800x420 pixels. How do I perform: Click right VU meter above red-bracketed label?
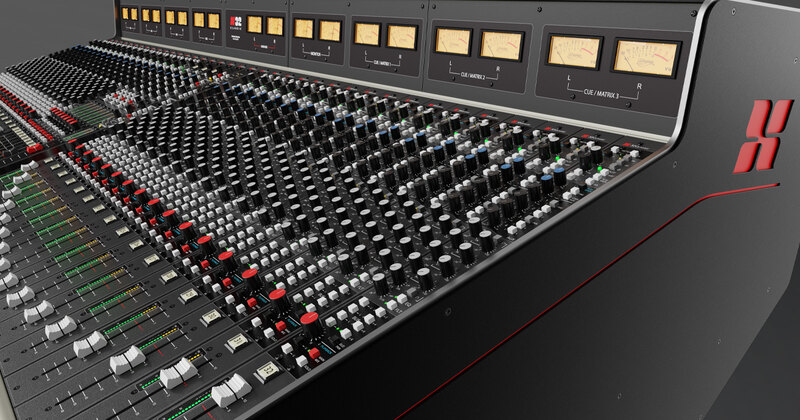[x=275, y=26]
